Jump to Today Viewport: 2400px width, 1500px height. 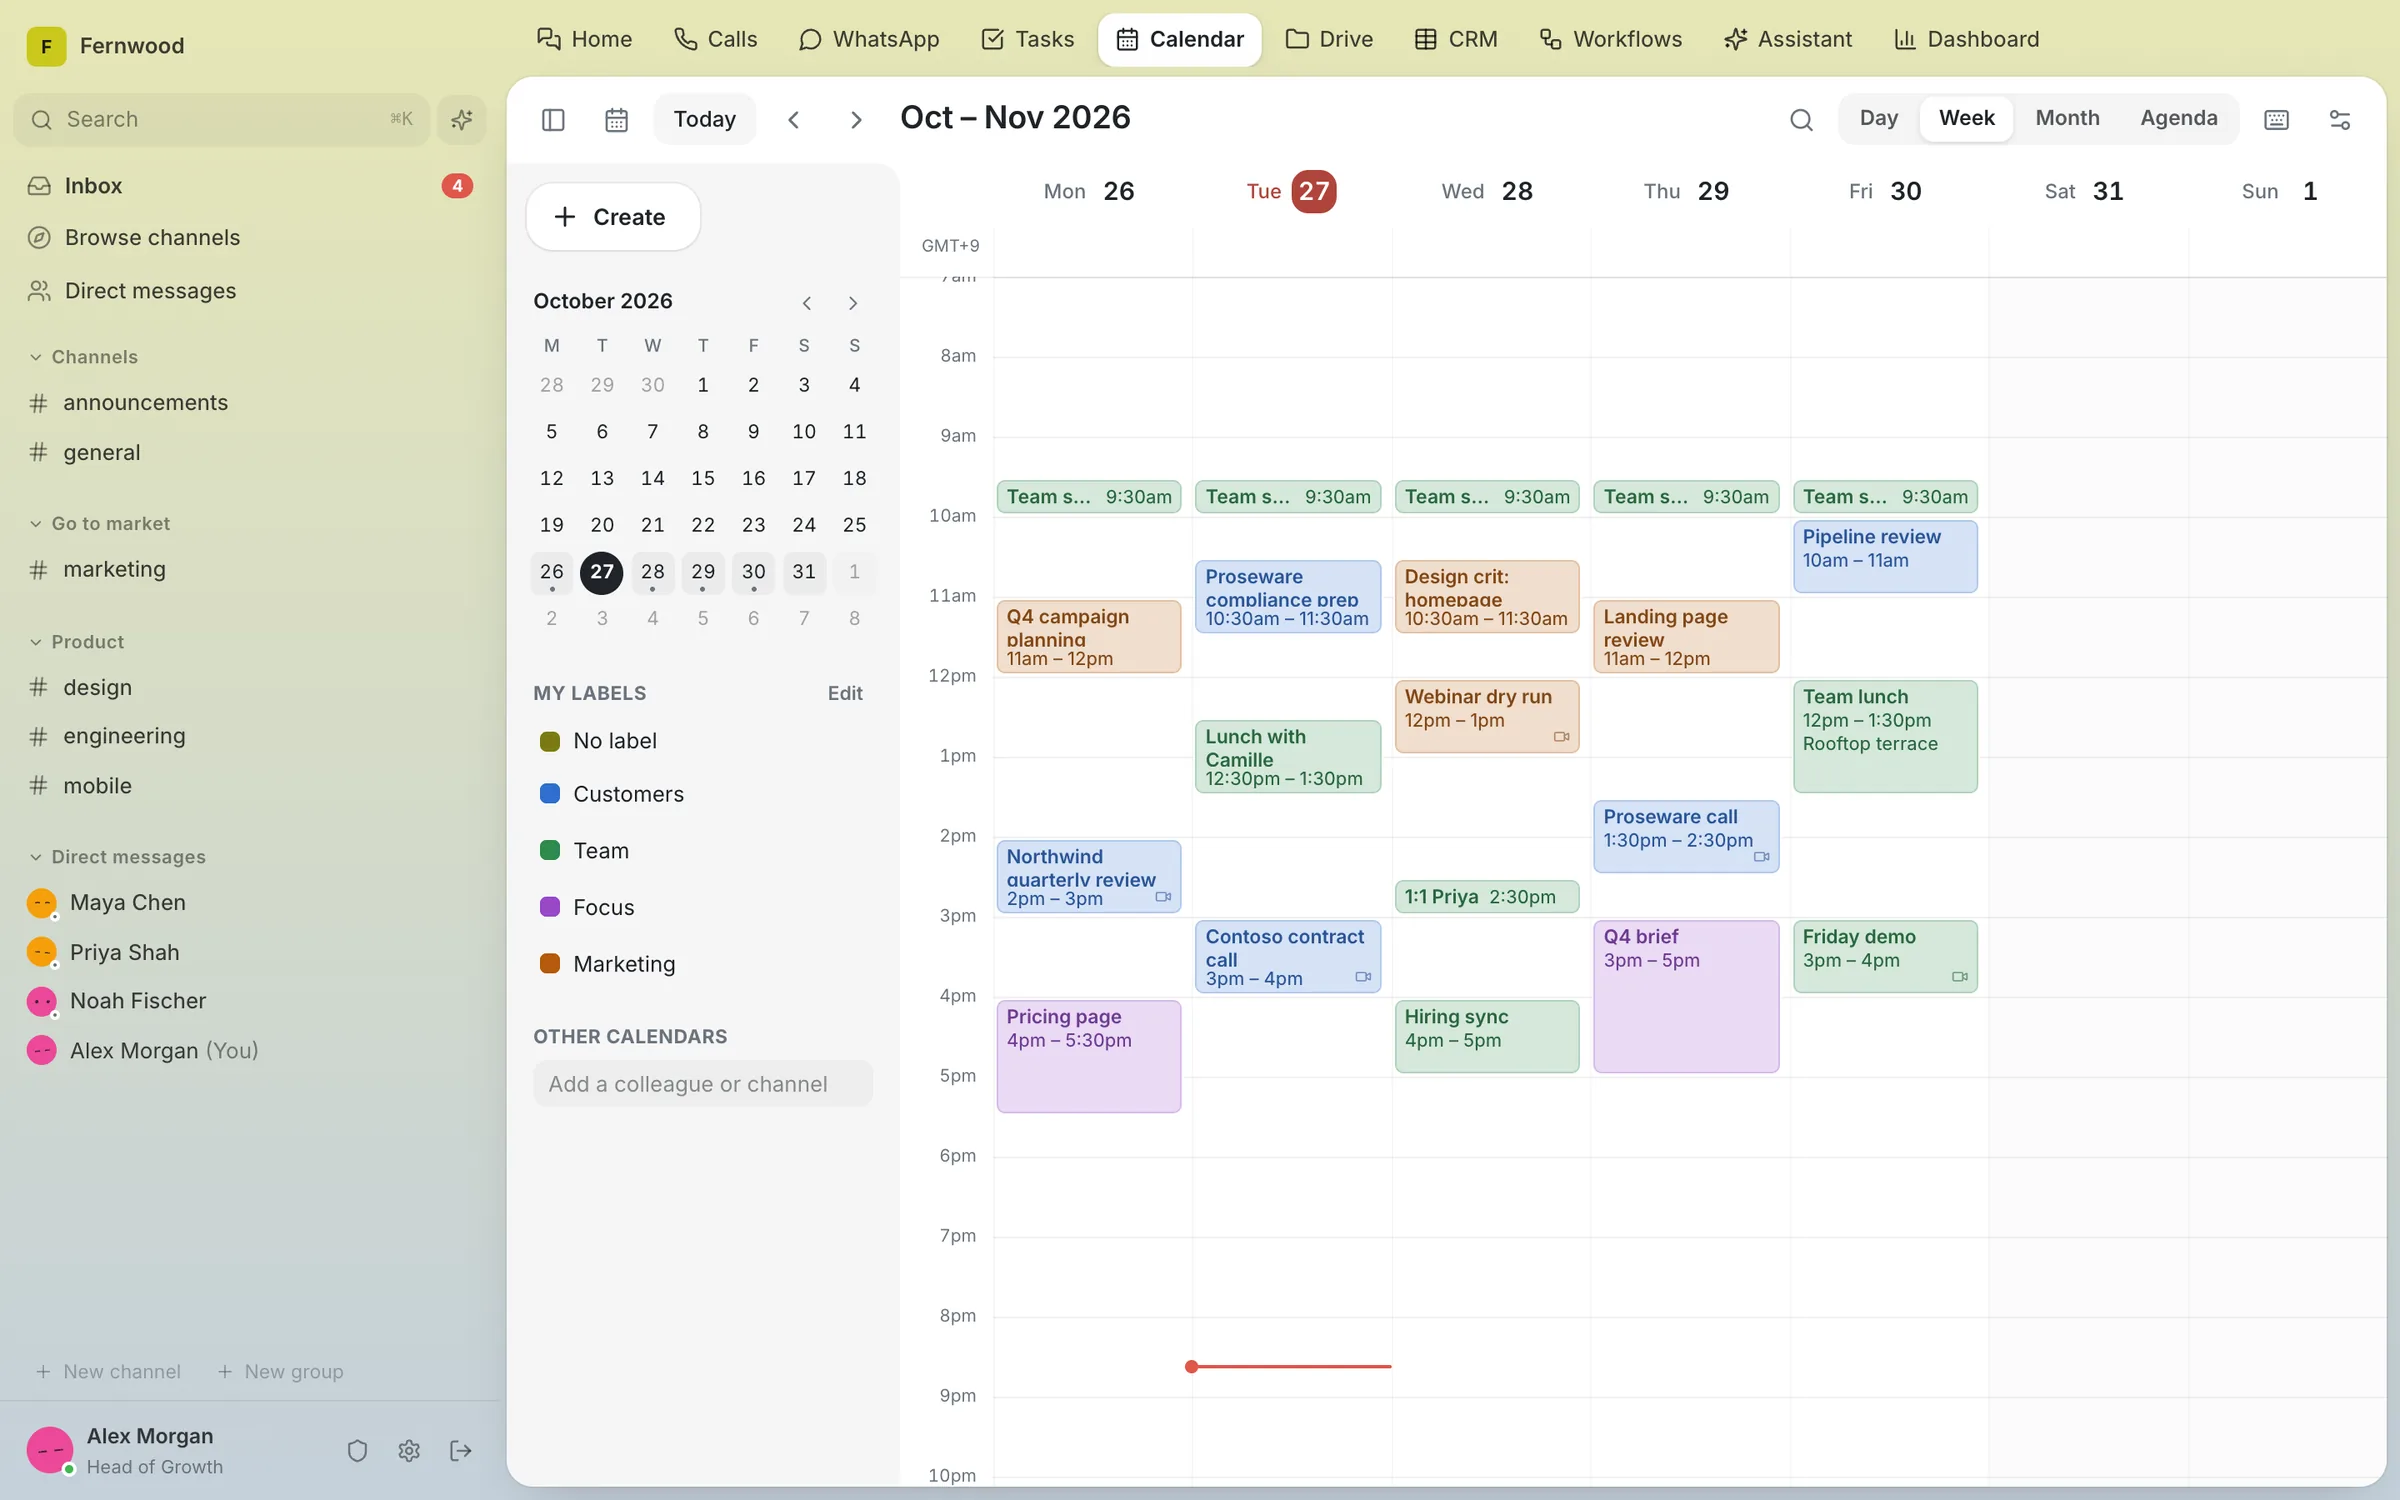(x=705, y=120)
